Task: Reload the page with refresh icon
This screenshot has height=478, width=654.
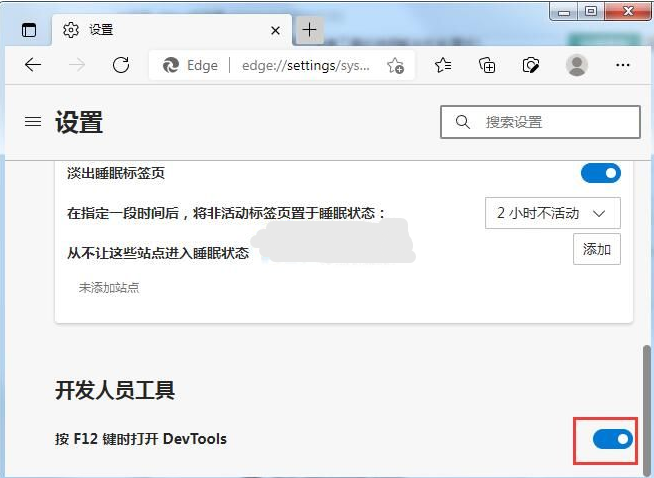Action: click(x=121, y=65)
